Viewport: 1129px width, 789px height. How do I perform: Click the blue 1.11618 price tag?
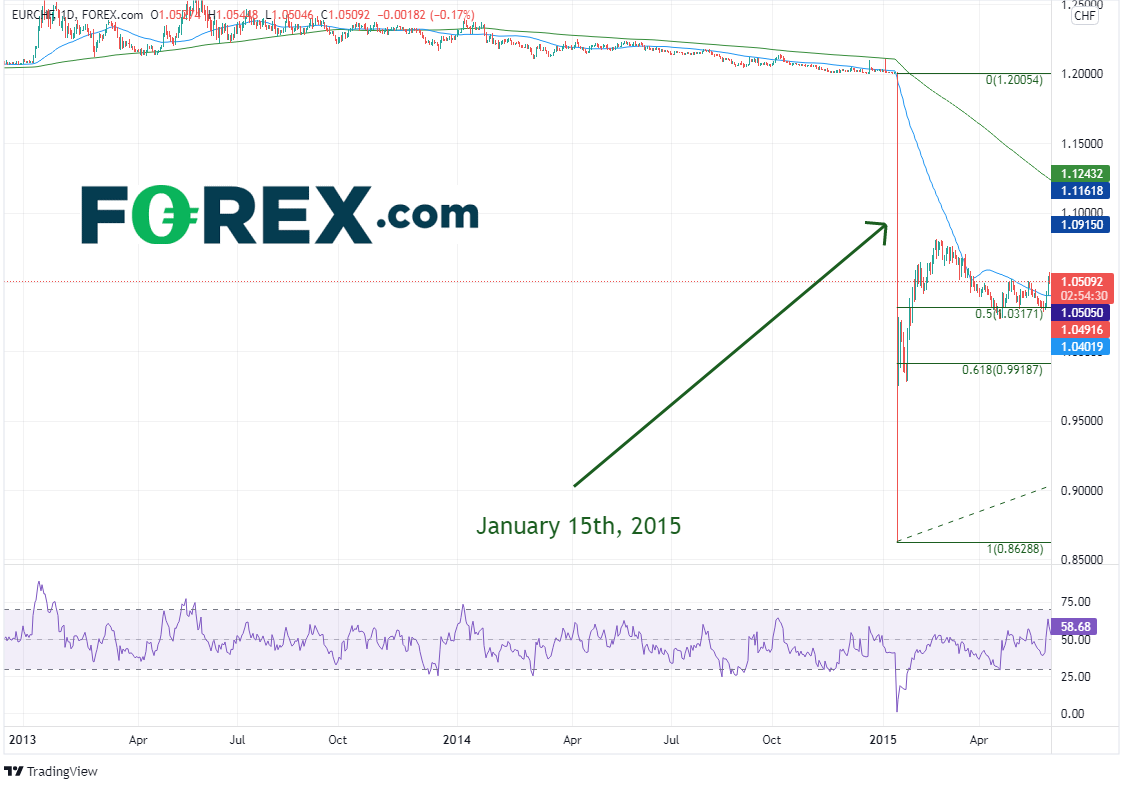click(1080, 191)
